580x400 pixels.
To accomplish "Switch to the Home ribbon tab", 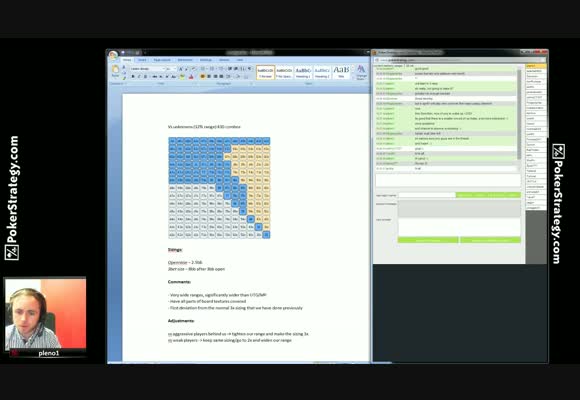I will click(127, 60).
